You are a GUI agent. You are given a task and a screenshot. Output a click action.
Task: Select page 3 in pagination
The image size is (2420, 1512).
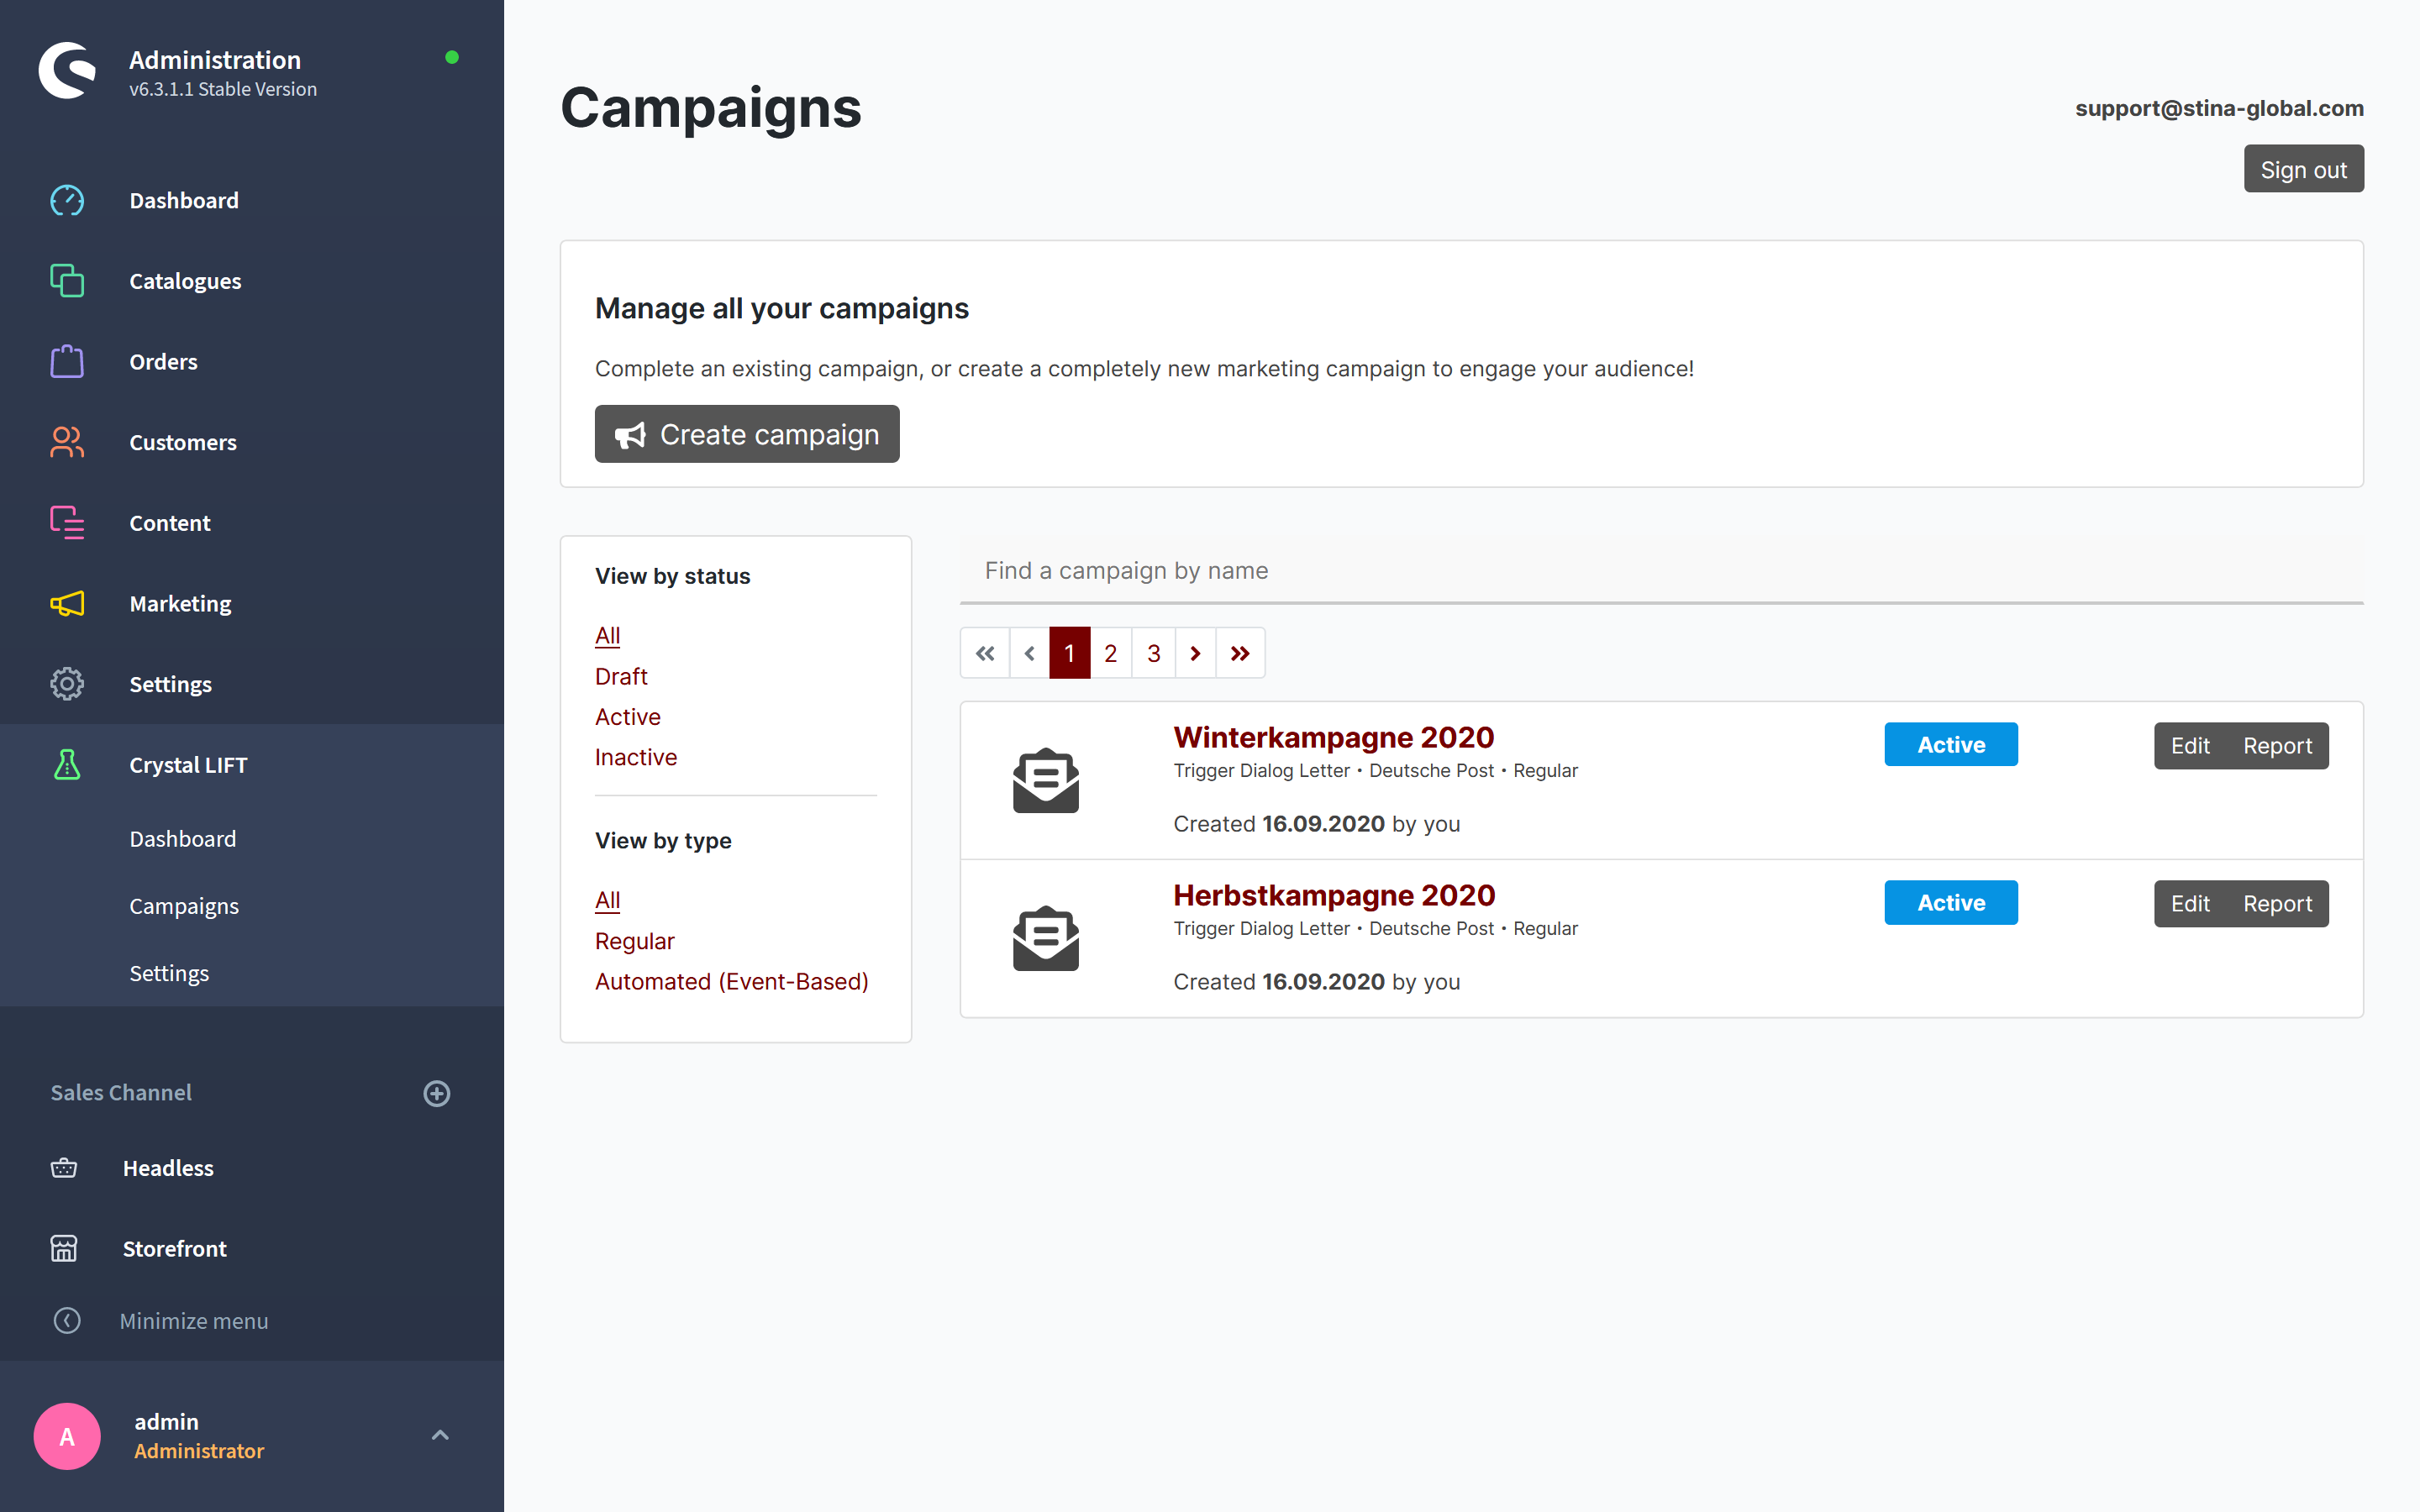pos(1153,653)
